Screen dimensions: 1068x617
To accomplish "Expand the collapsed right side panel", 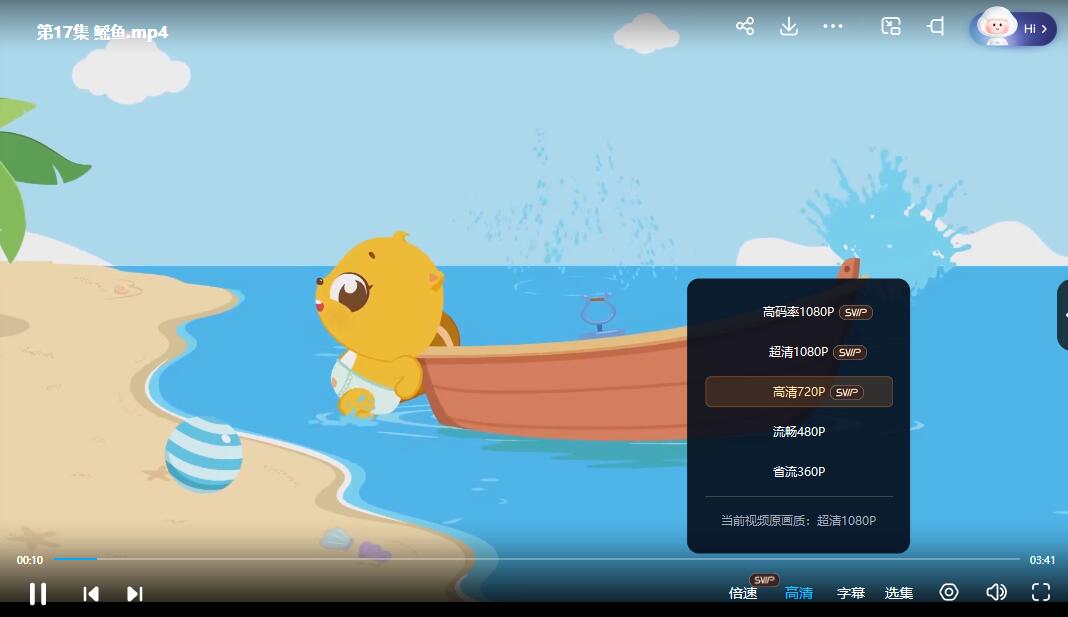I will click(1063, 315).
